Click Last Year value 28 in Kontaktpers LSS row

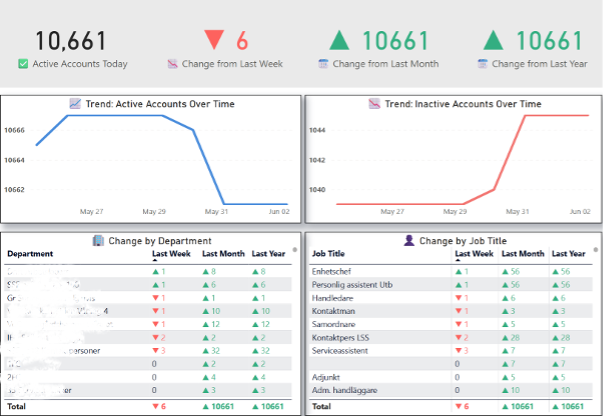561,338
